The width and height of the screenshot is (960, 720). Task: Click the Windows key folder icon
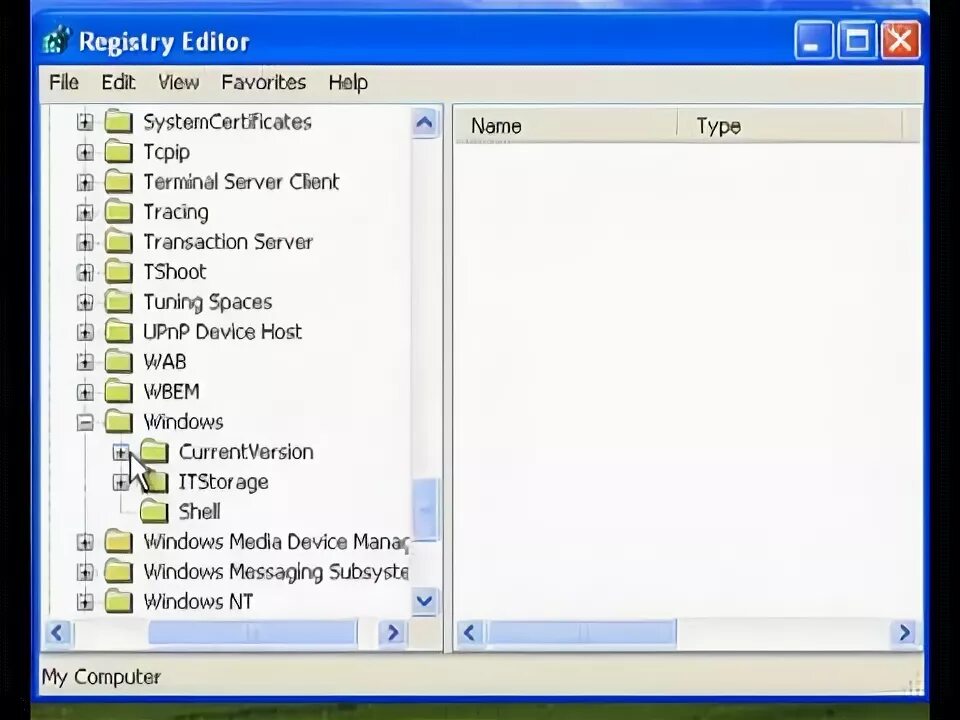point(119,422)
